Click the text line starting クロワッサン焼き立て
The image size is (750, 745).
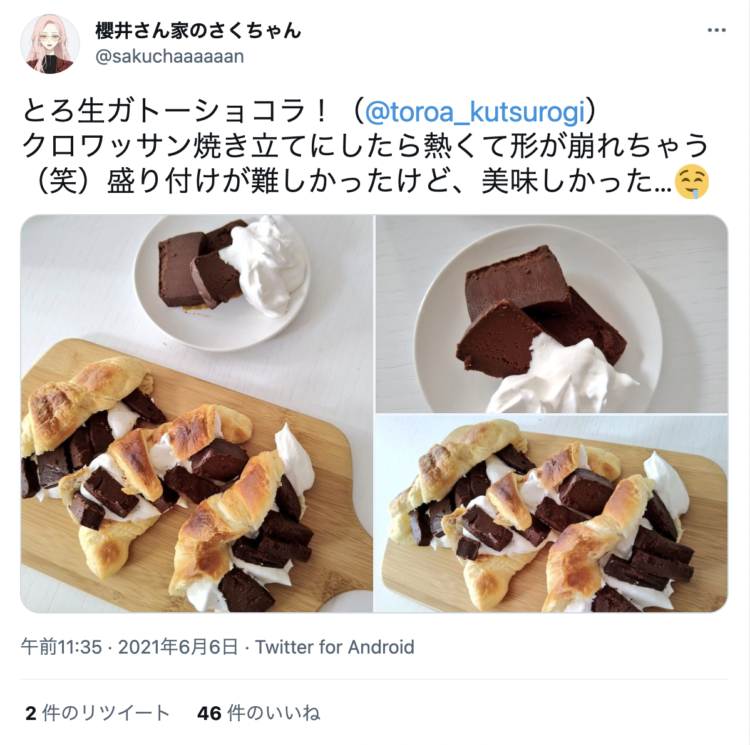coord(365,147)
